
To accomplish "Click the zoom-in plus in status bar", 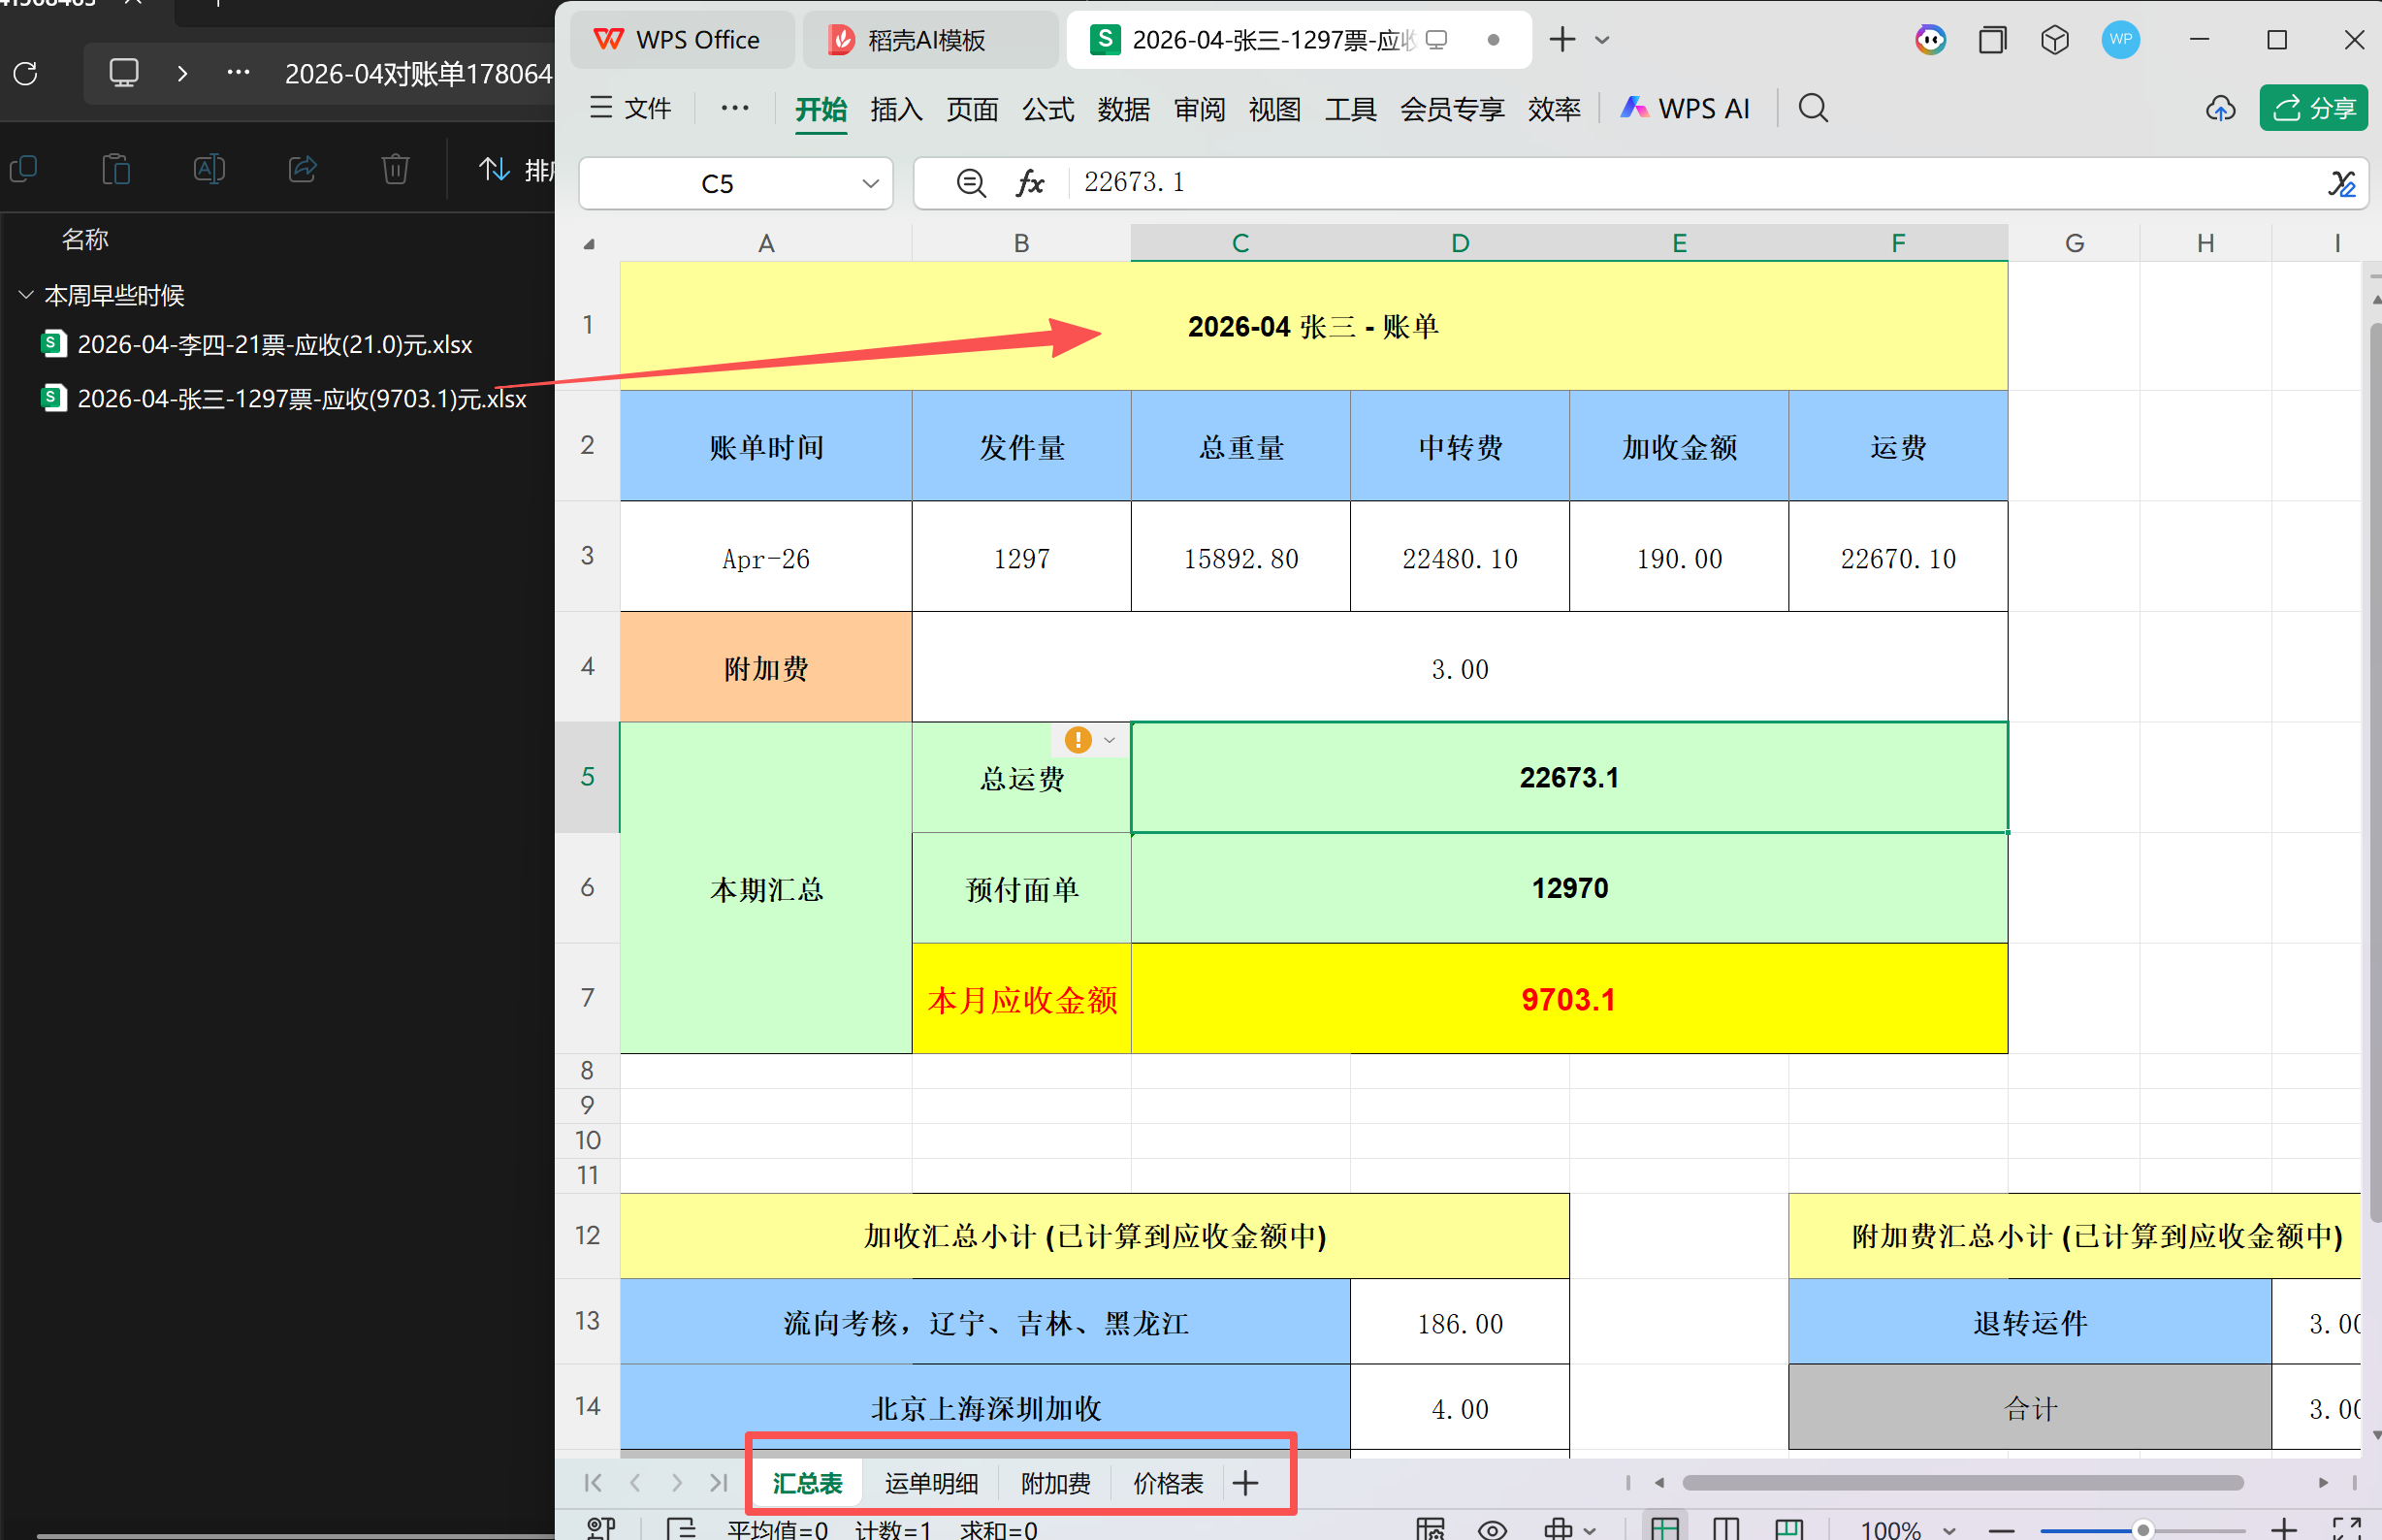I will point(2283,1529).
